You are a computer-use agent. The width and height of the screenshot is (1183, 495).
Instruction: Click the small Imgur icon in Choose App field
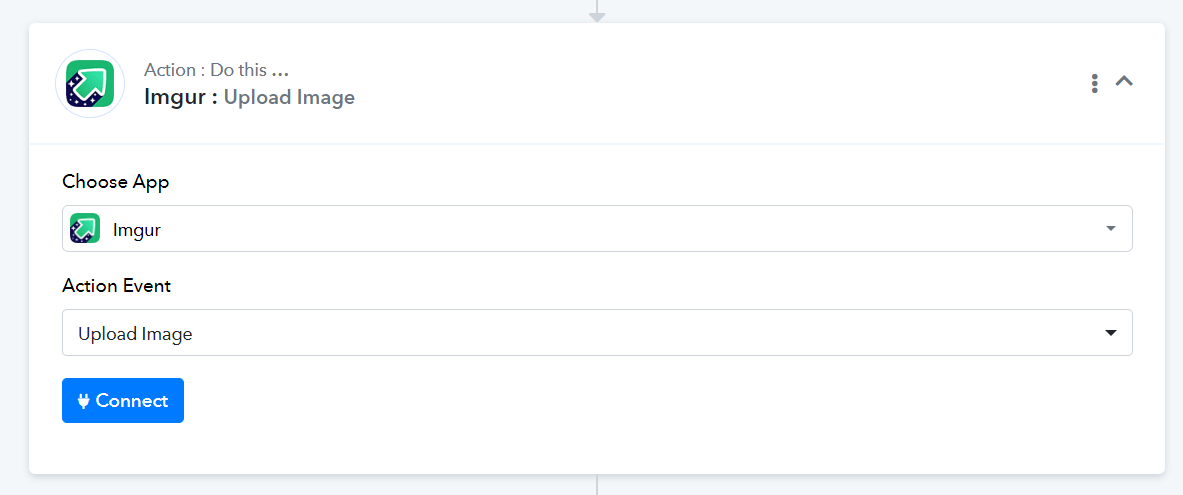click(x=85, y=228)
